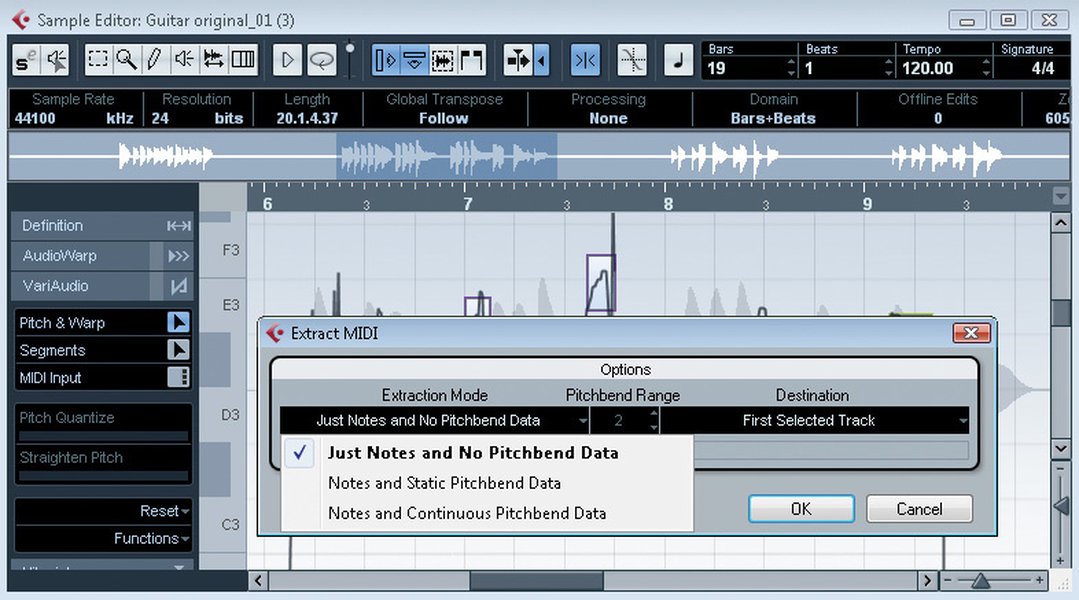Toggle Audition Loop button

coord(321,61)
